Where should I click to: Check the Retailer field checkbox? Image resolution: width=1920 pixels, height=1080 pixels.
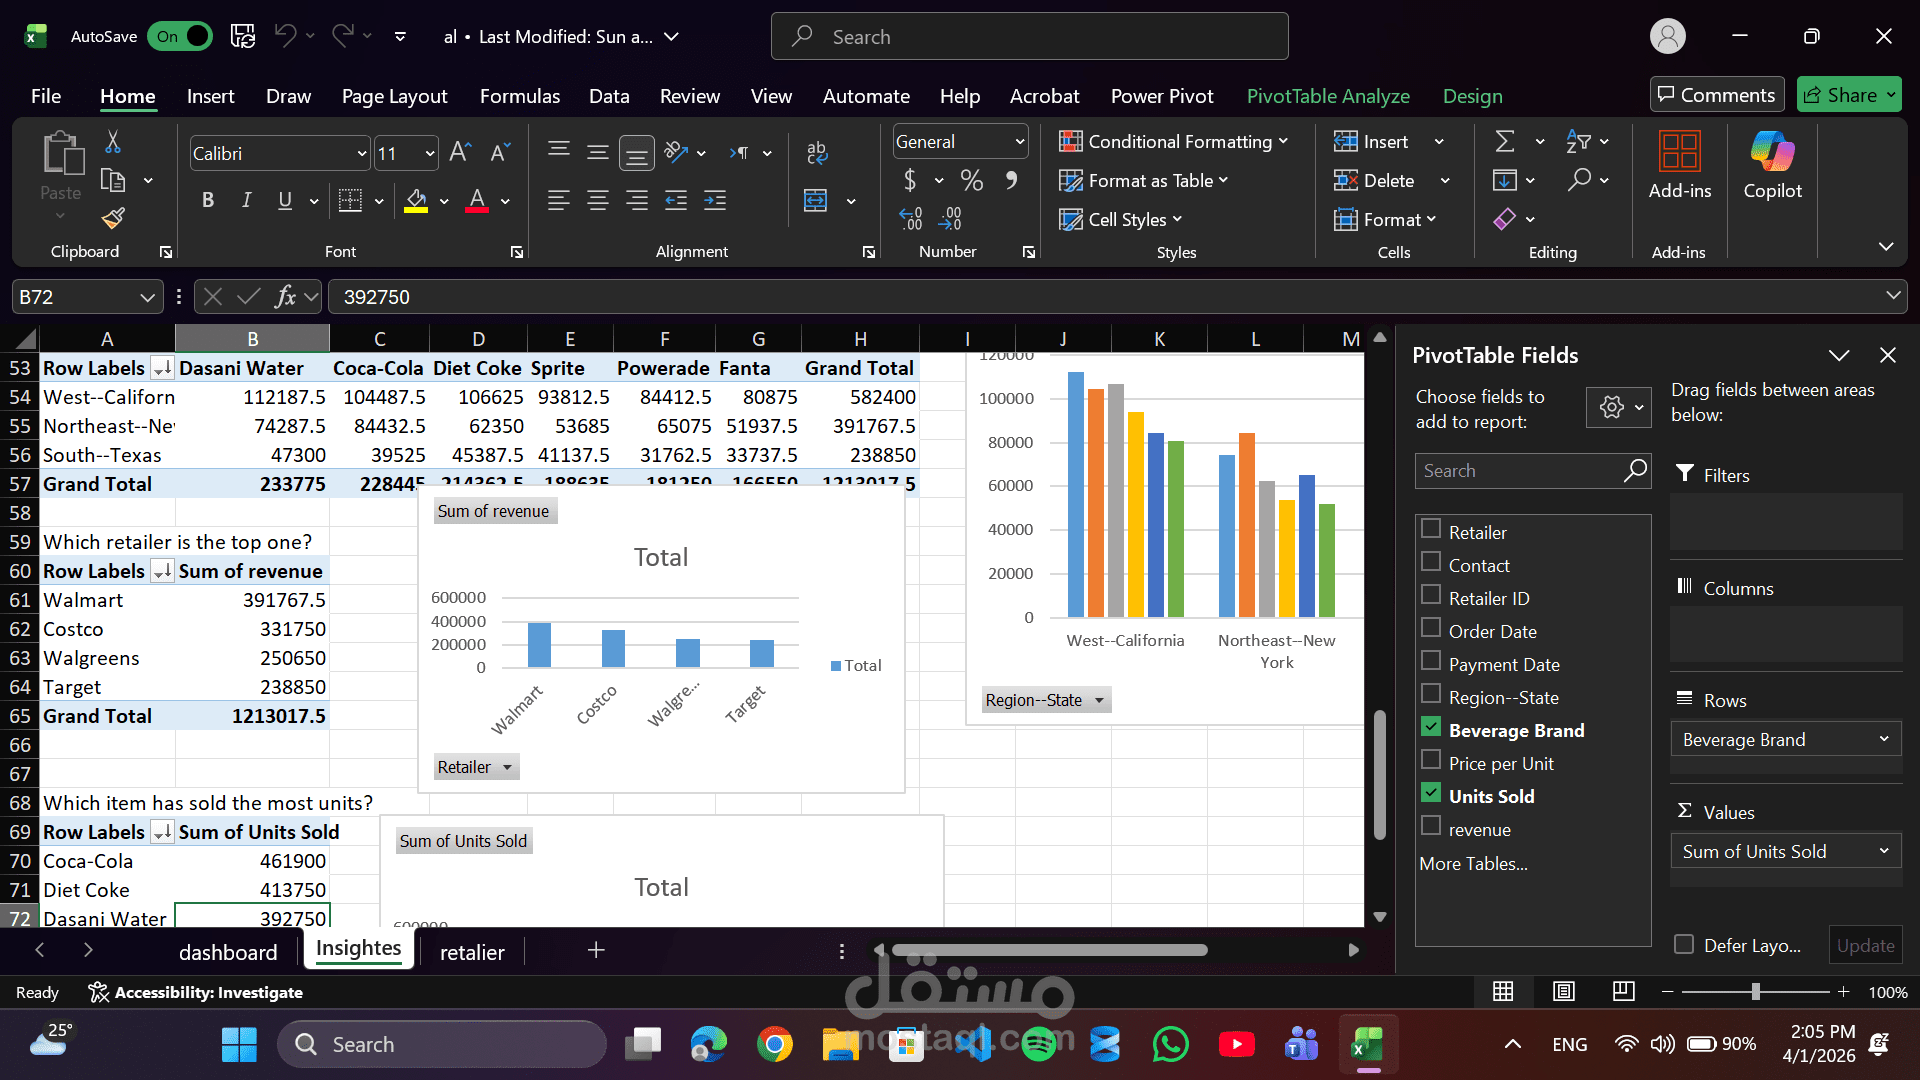(x=1431, y=529)
